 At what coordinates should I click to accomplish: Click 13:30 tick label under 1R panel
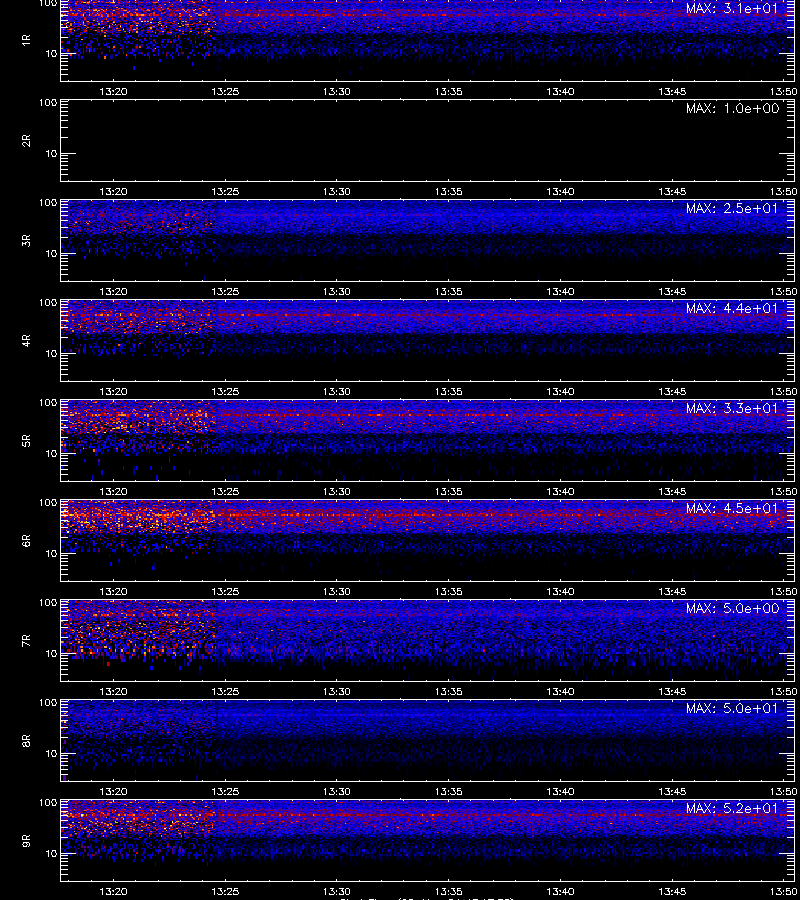[x=336, y=92]
